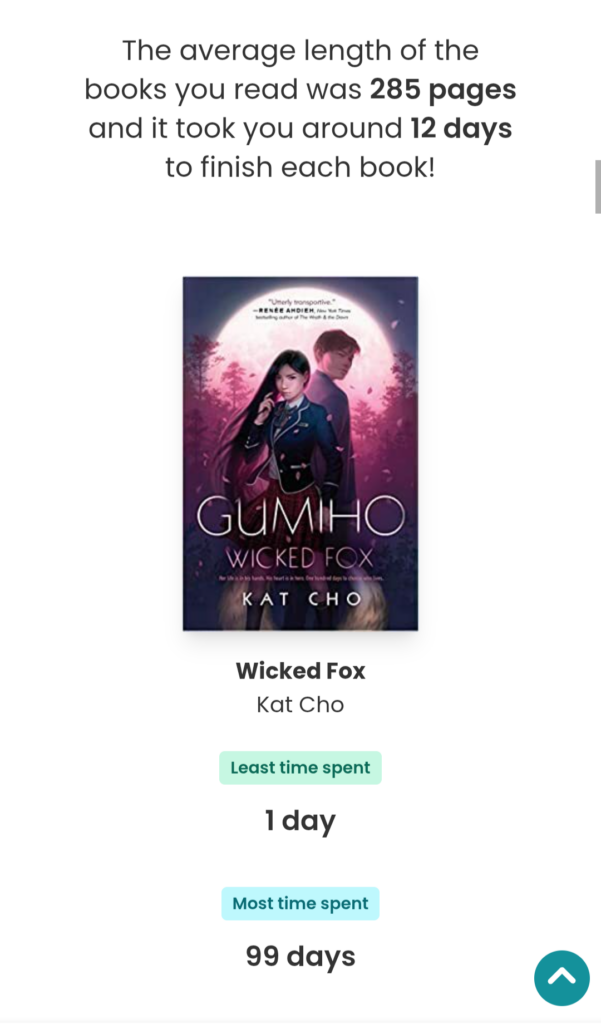This screenshot has height=1024, width=601.
Task: Select the bold 285 pages text
Action: pyautogui.click(x=443, y=90)
